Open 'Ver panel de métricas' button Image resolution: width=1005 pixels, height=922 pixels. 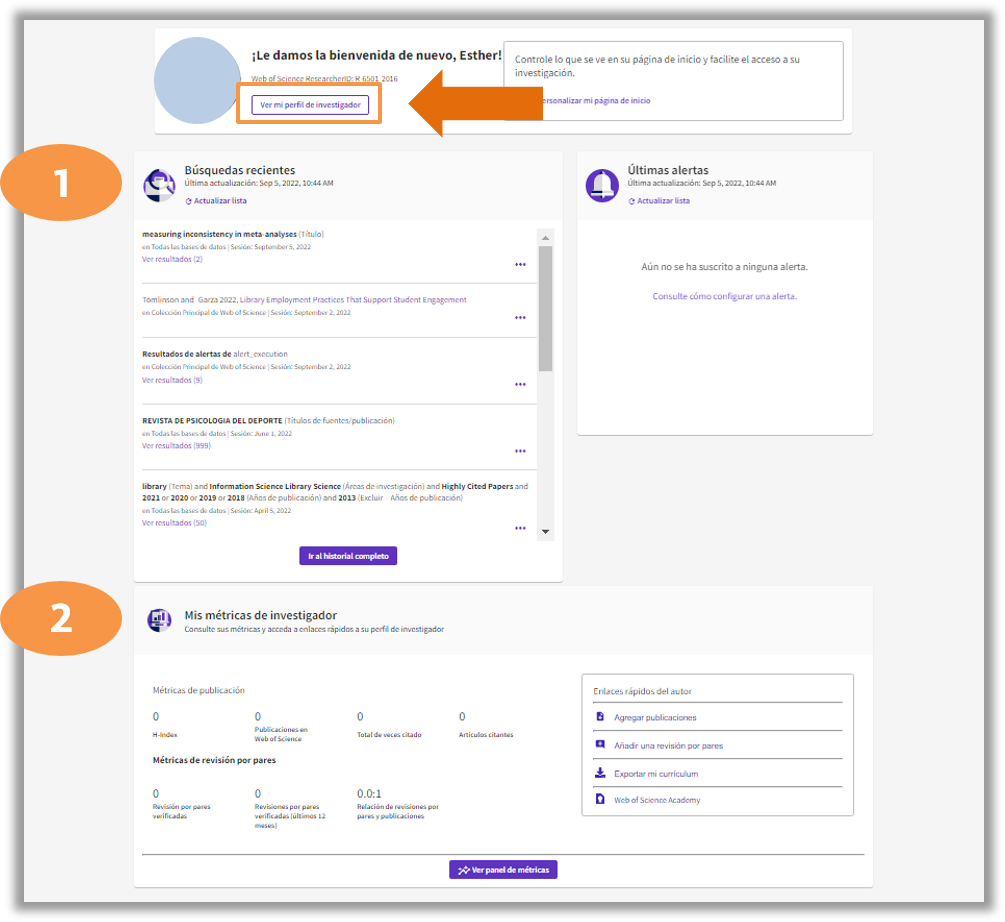(503, 870)
